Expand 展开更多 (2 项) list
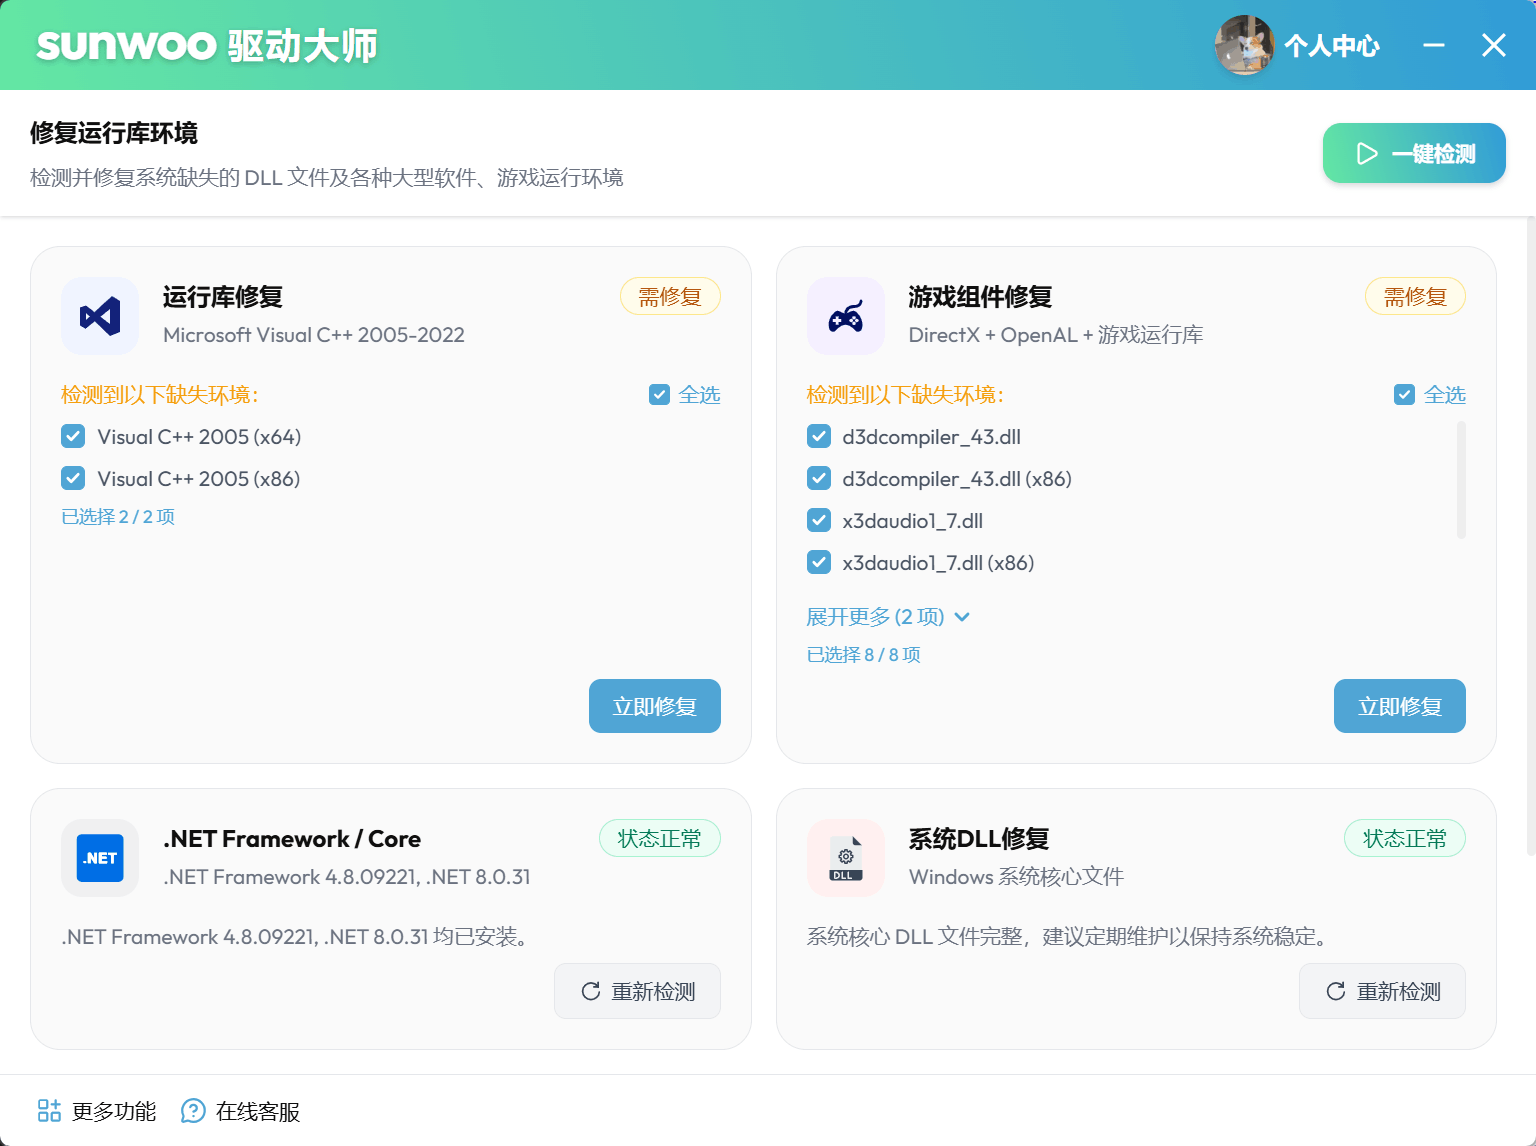The image size is (1536, 1146). (x=888, y=616)
